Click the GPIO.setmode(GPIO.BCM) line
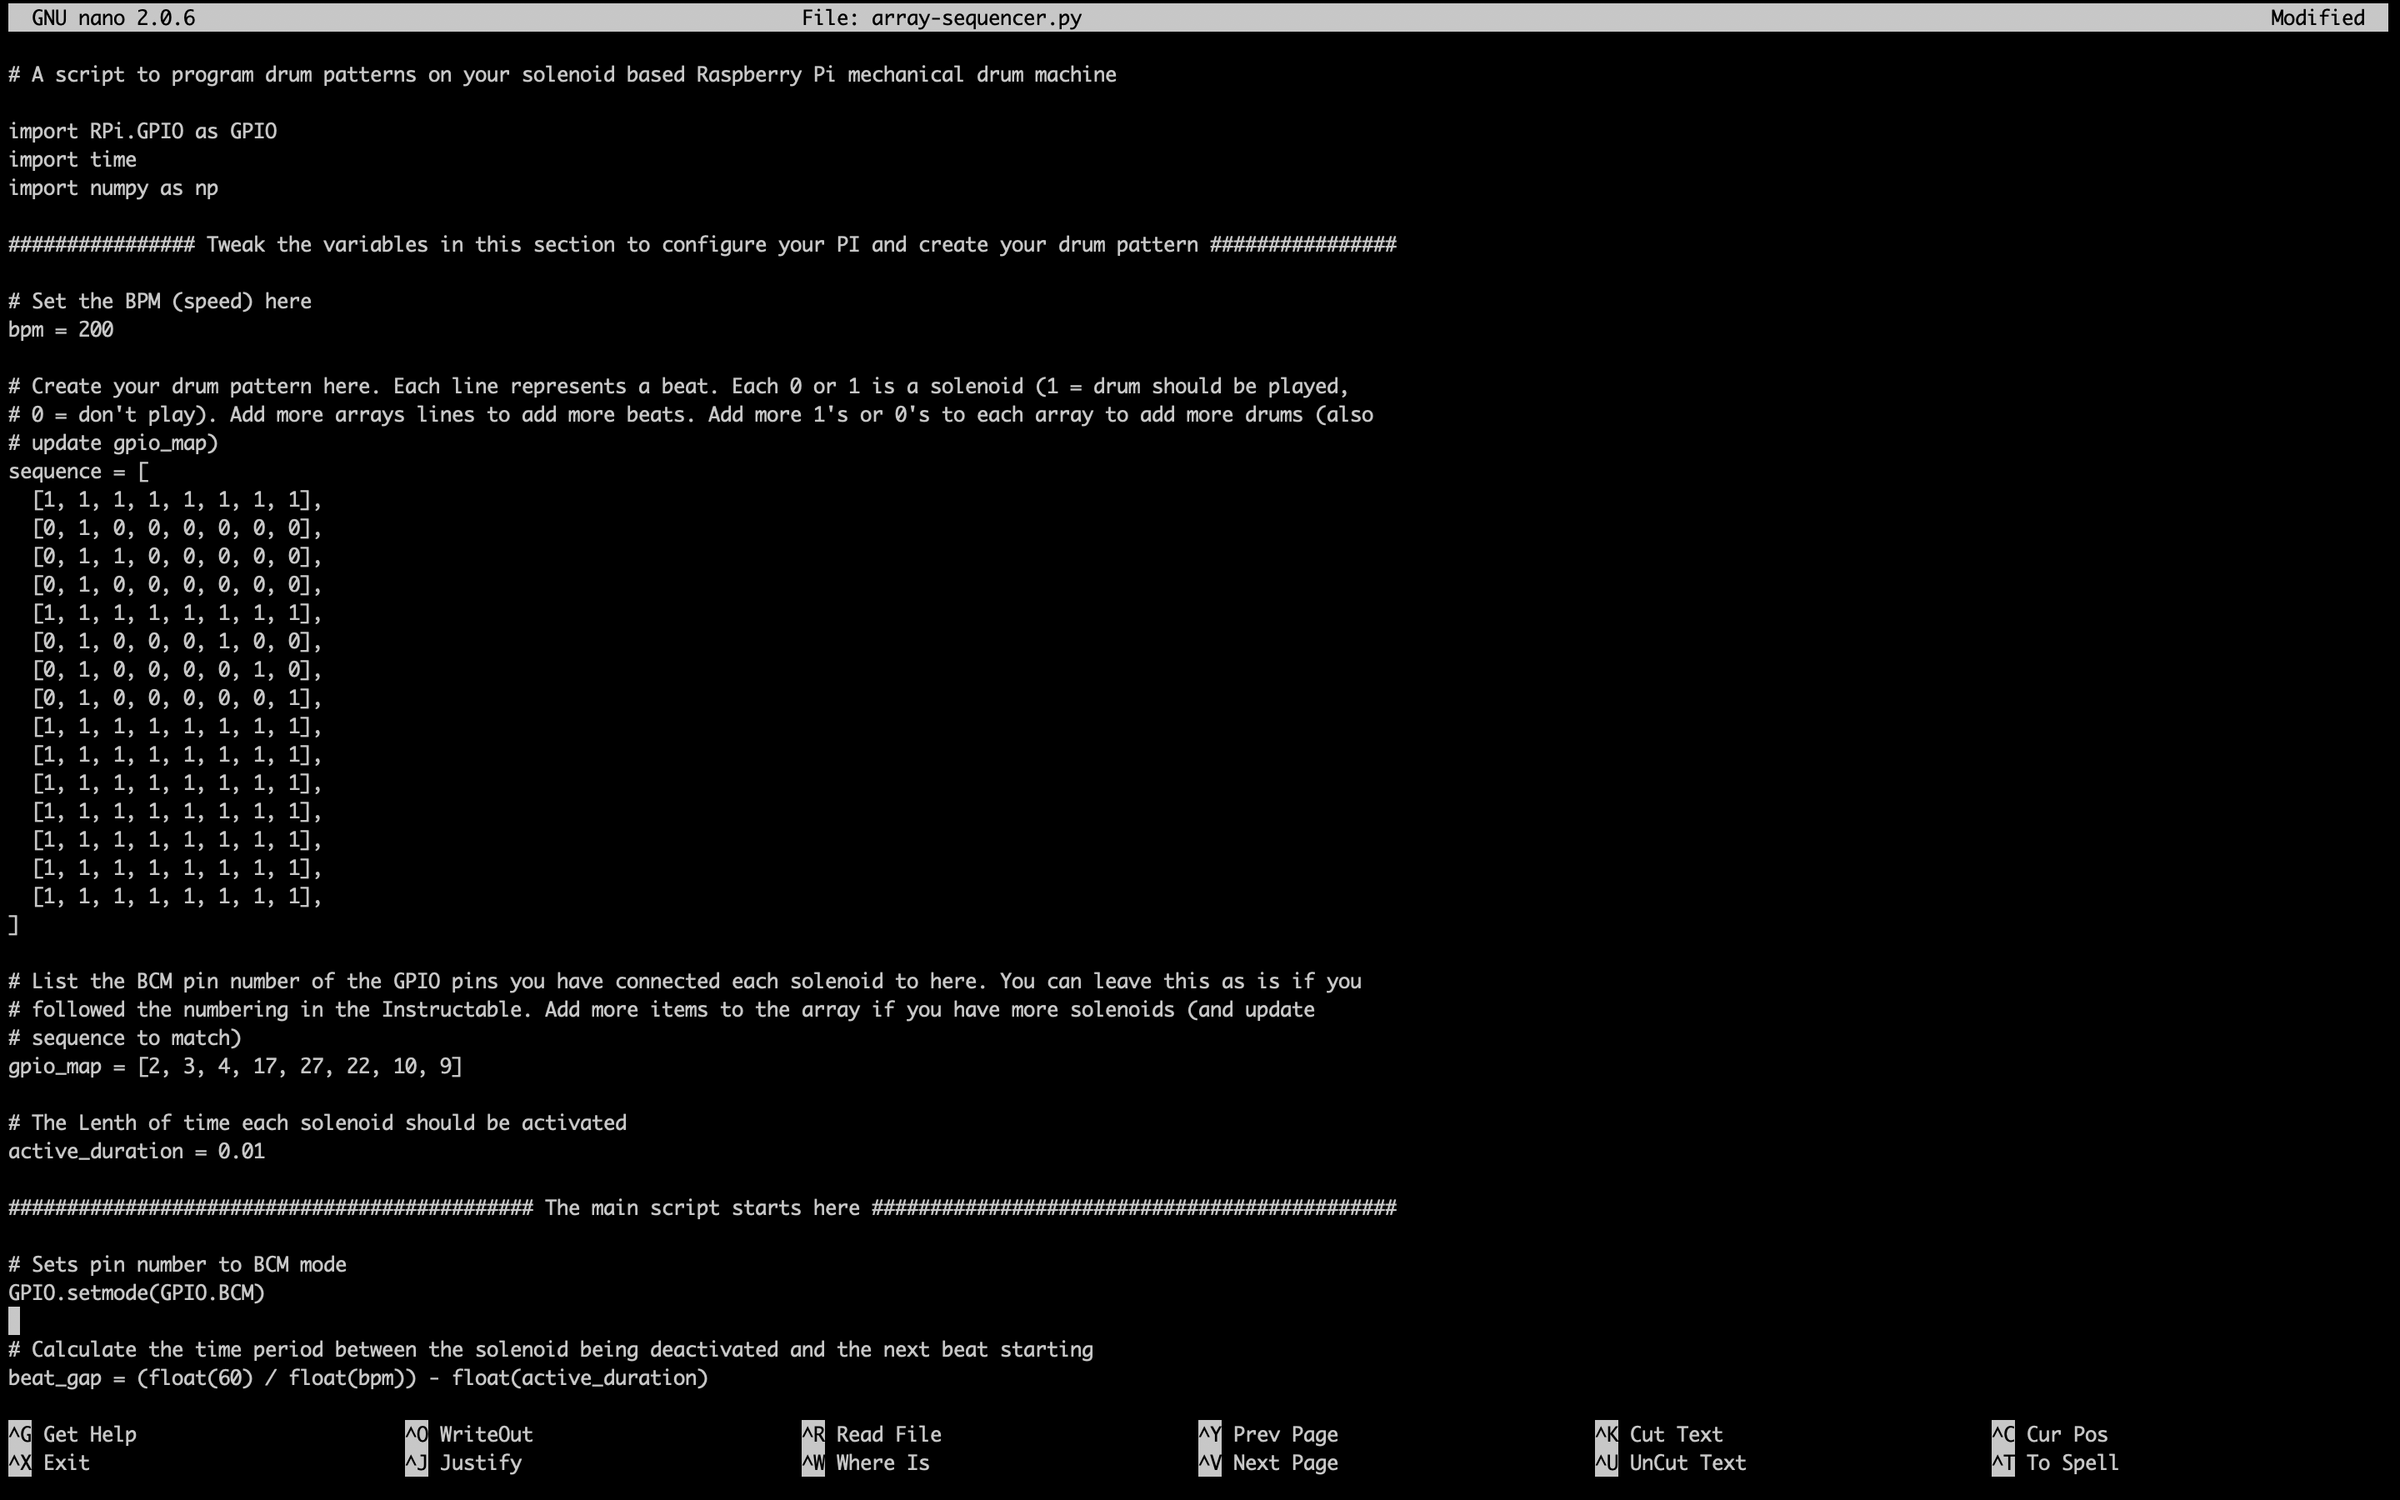The image size is (2400, 1500). 137,1293
